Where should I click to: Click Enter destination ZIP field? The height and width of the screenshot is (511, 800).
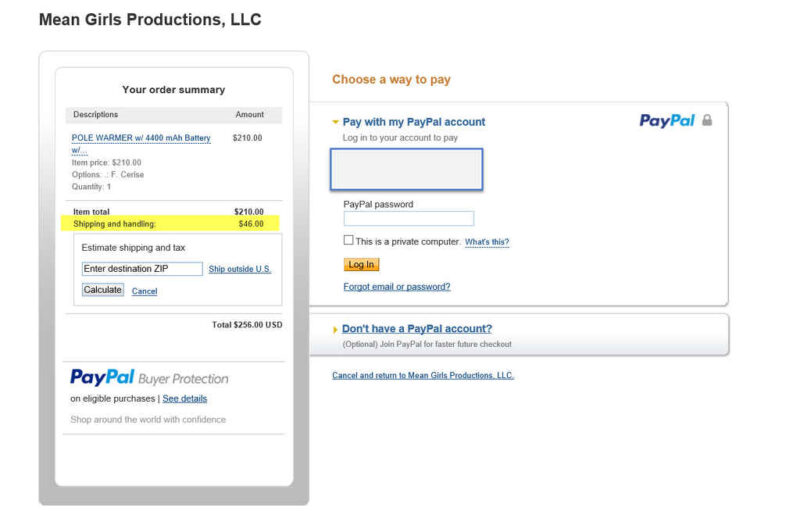click(x=142, y=269)
